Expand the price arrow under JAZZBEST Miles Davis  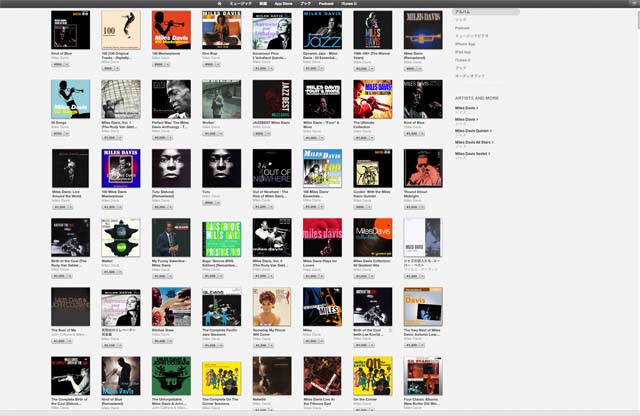pos(268,133)
